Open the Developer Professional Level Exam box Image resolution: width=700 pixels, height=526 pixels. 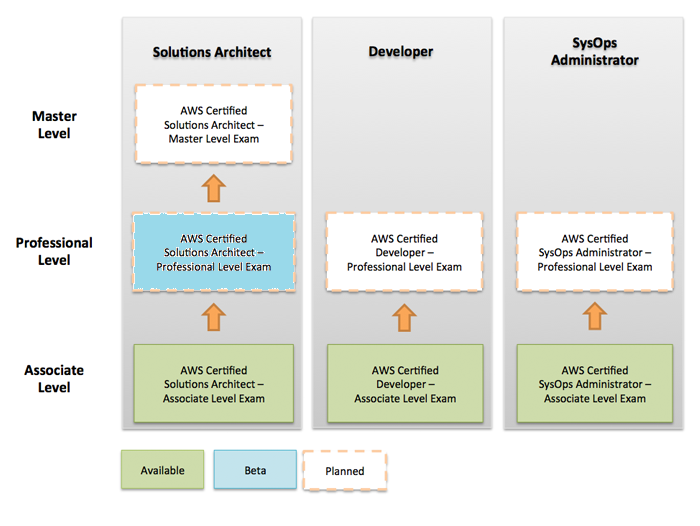405,252
